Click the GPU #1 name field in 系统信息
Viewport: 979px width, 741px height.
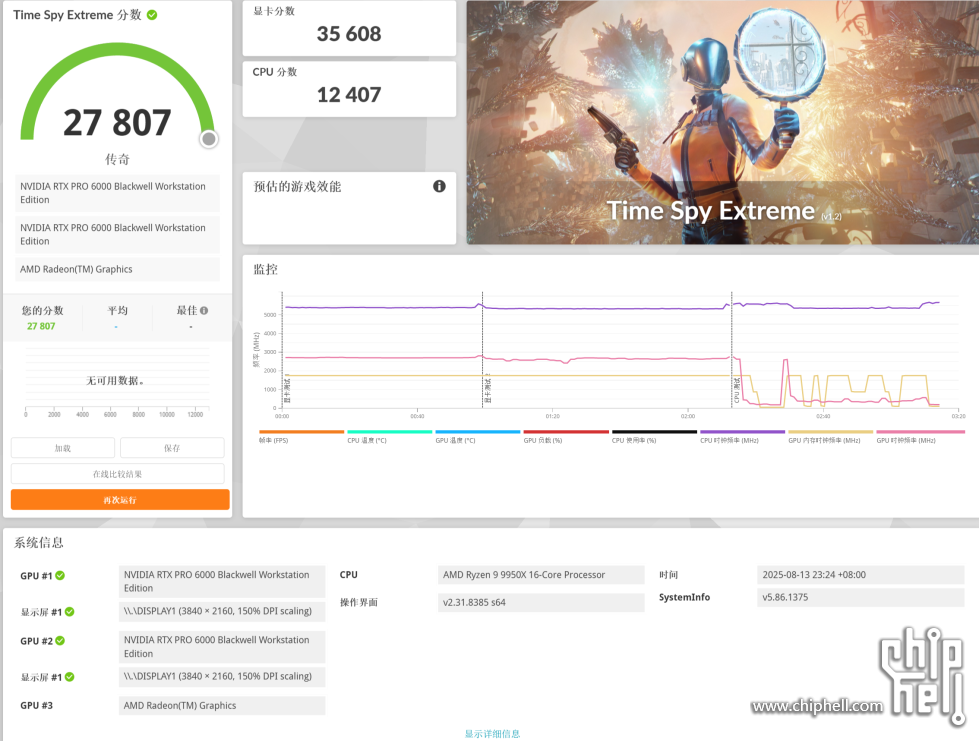tap(222, 581)
